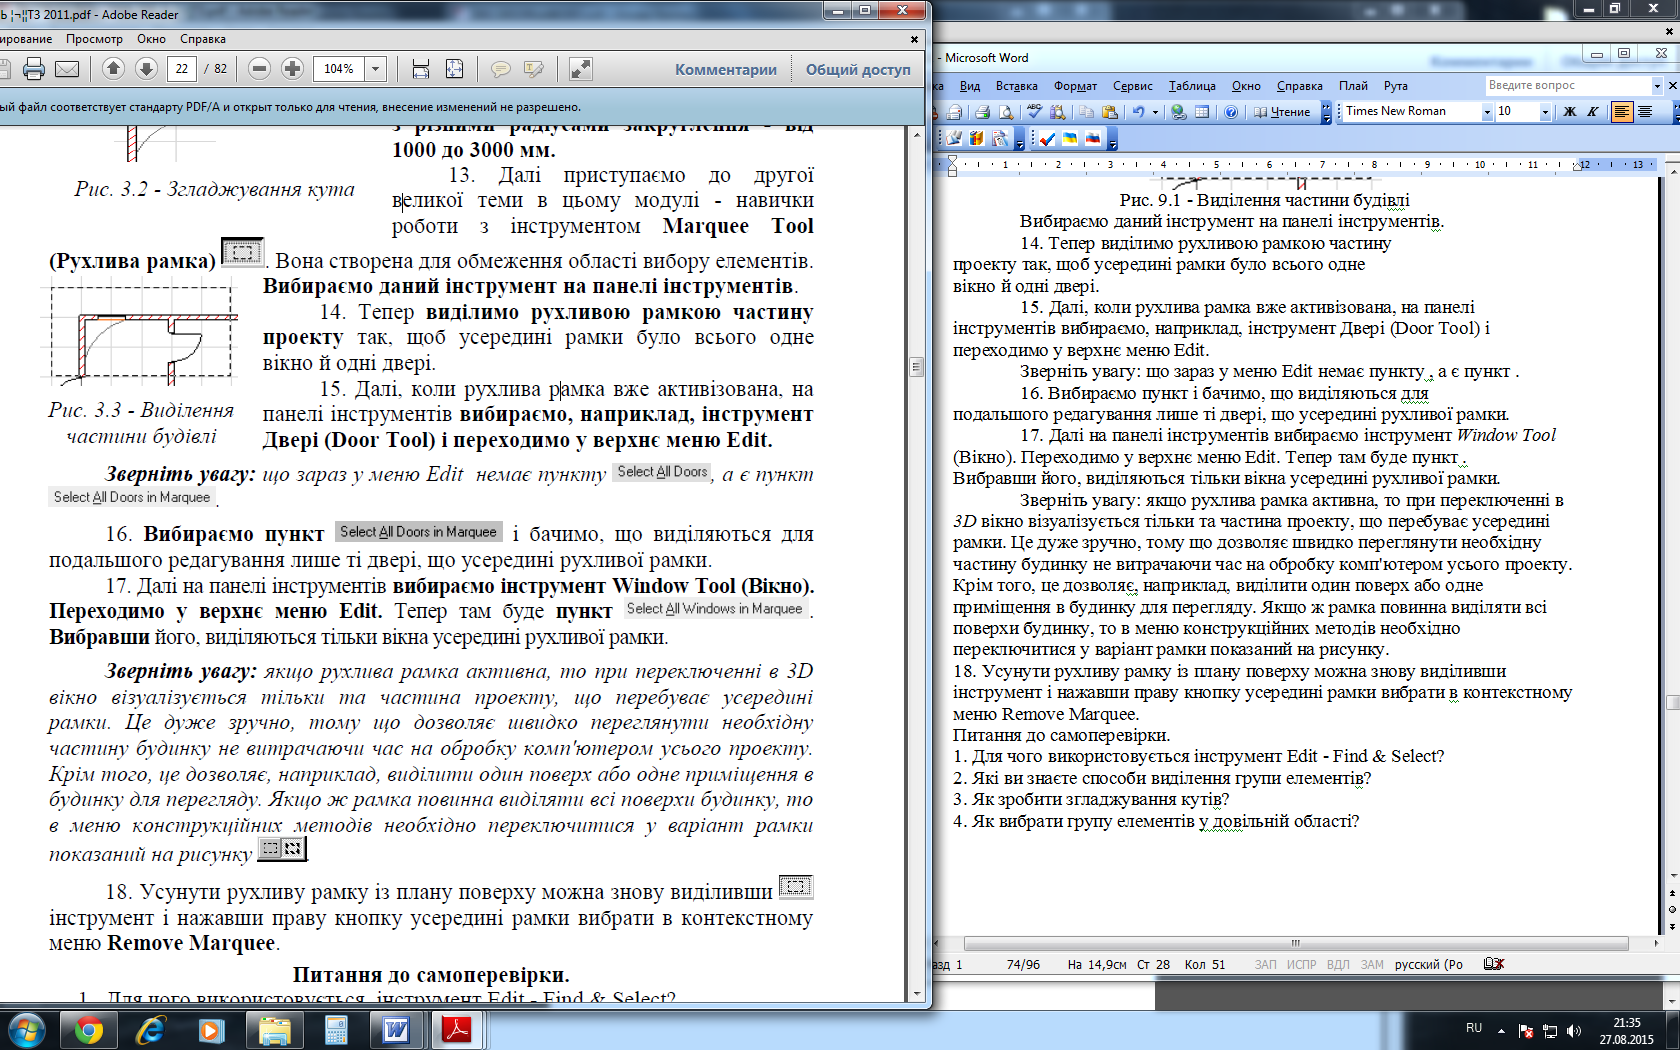Toggle ВДЛ extend selection indicator
This screenshot has height=1050, width=1680.
(x=1338, y=965)
